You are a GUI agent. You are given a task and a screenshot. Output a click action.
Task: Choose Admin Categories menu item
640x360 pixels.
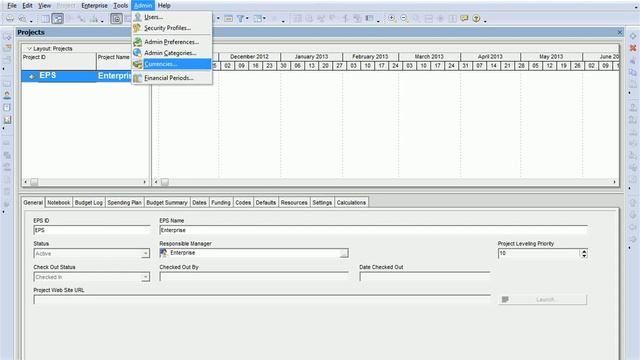[172, 53]
